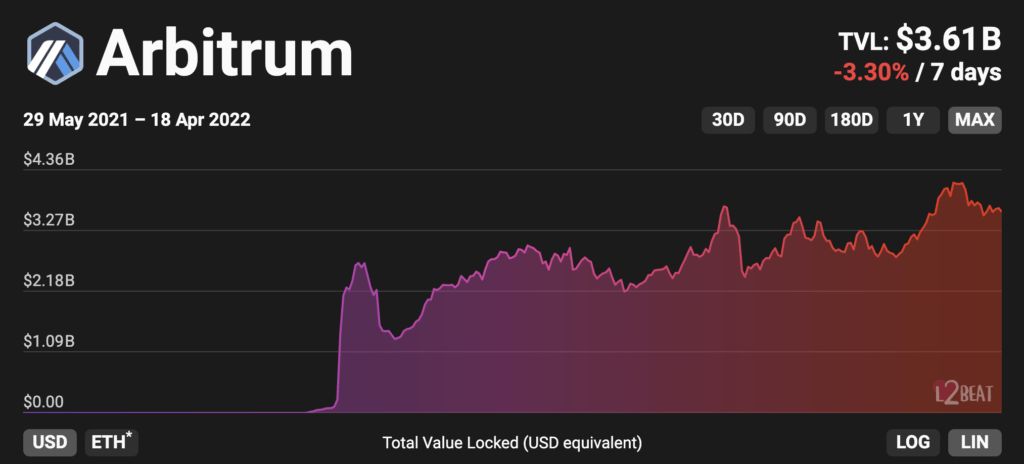Click the Total Value Locked caption
This screenshot has height=464, width=1024.
512,442
